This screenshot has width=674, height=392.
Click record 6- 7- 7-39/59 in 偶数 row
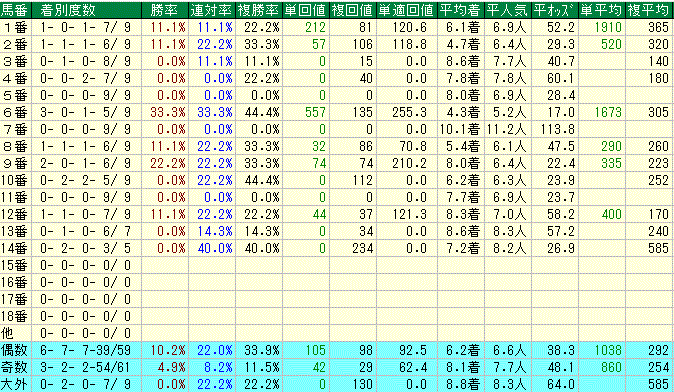tap(85, 350)
